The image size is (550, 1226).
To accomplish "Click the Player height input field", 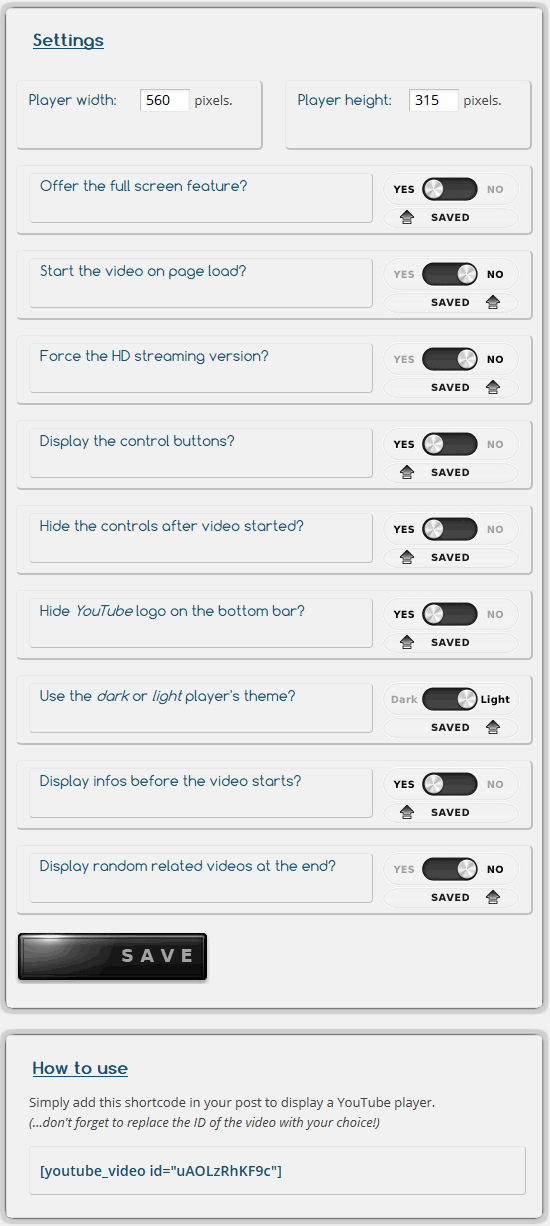I will (434, 100).
